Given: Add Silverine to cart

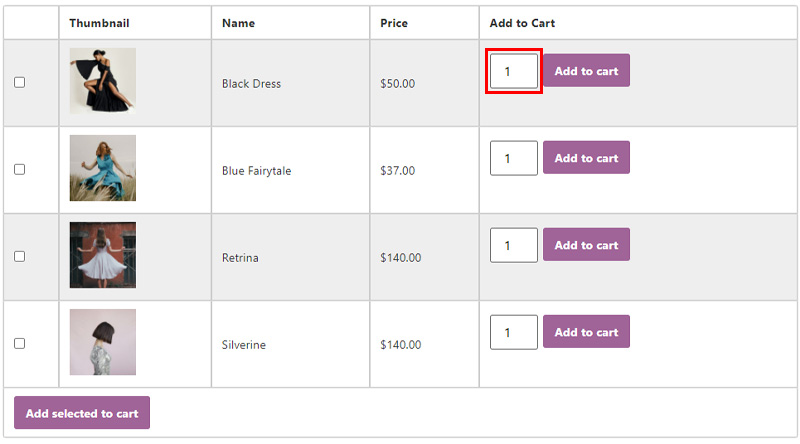Looking at the screenshot, I should pos(586,332).
